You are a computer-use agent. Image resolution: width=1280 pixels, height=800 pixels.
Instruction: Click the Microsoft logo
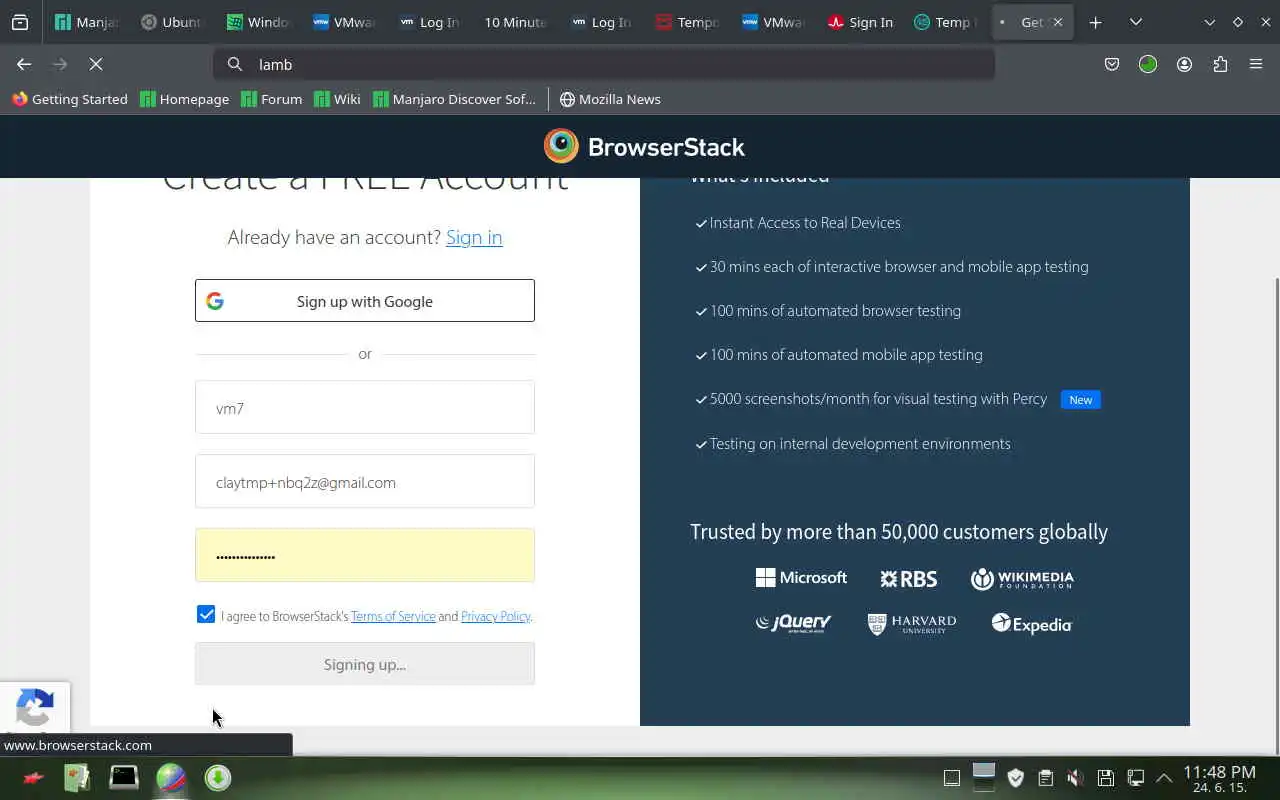point(801,578)
